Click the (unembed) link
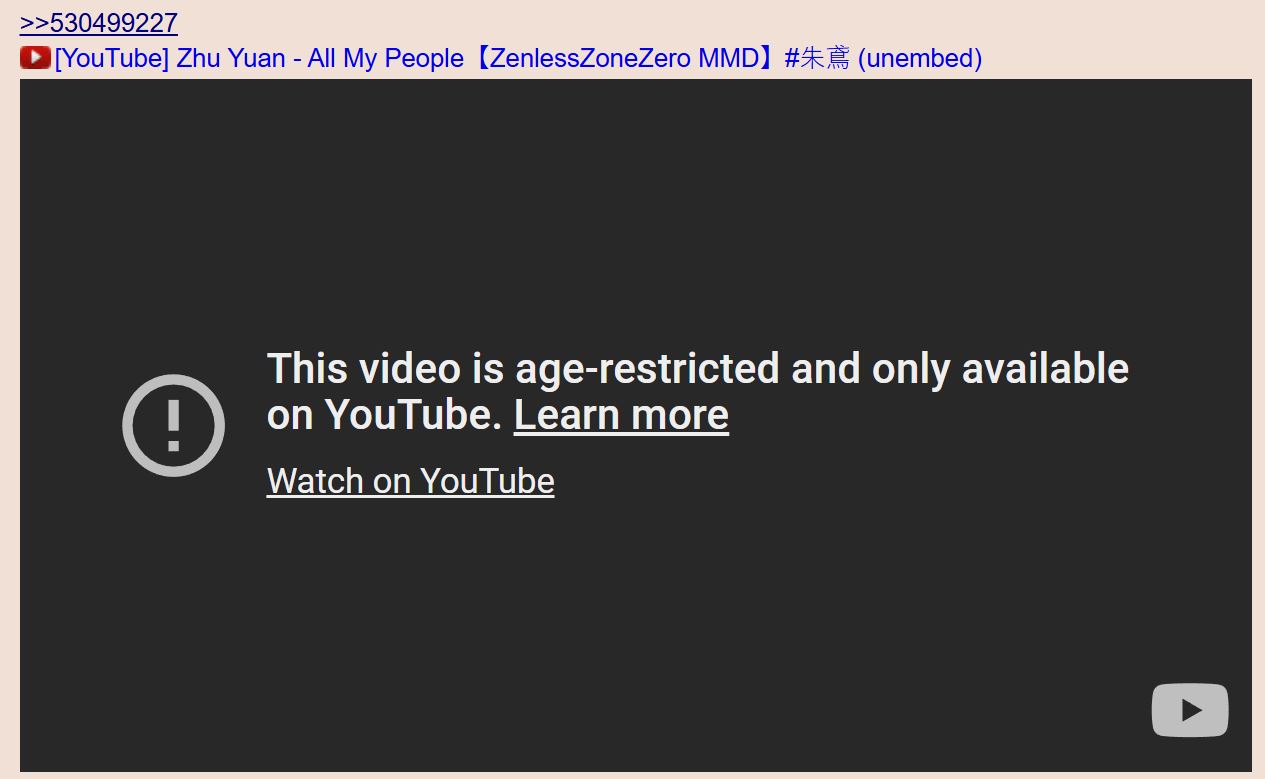1265x779 pixels. pos(920,58)
